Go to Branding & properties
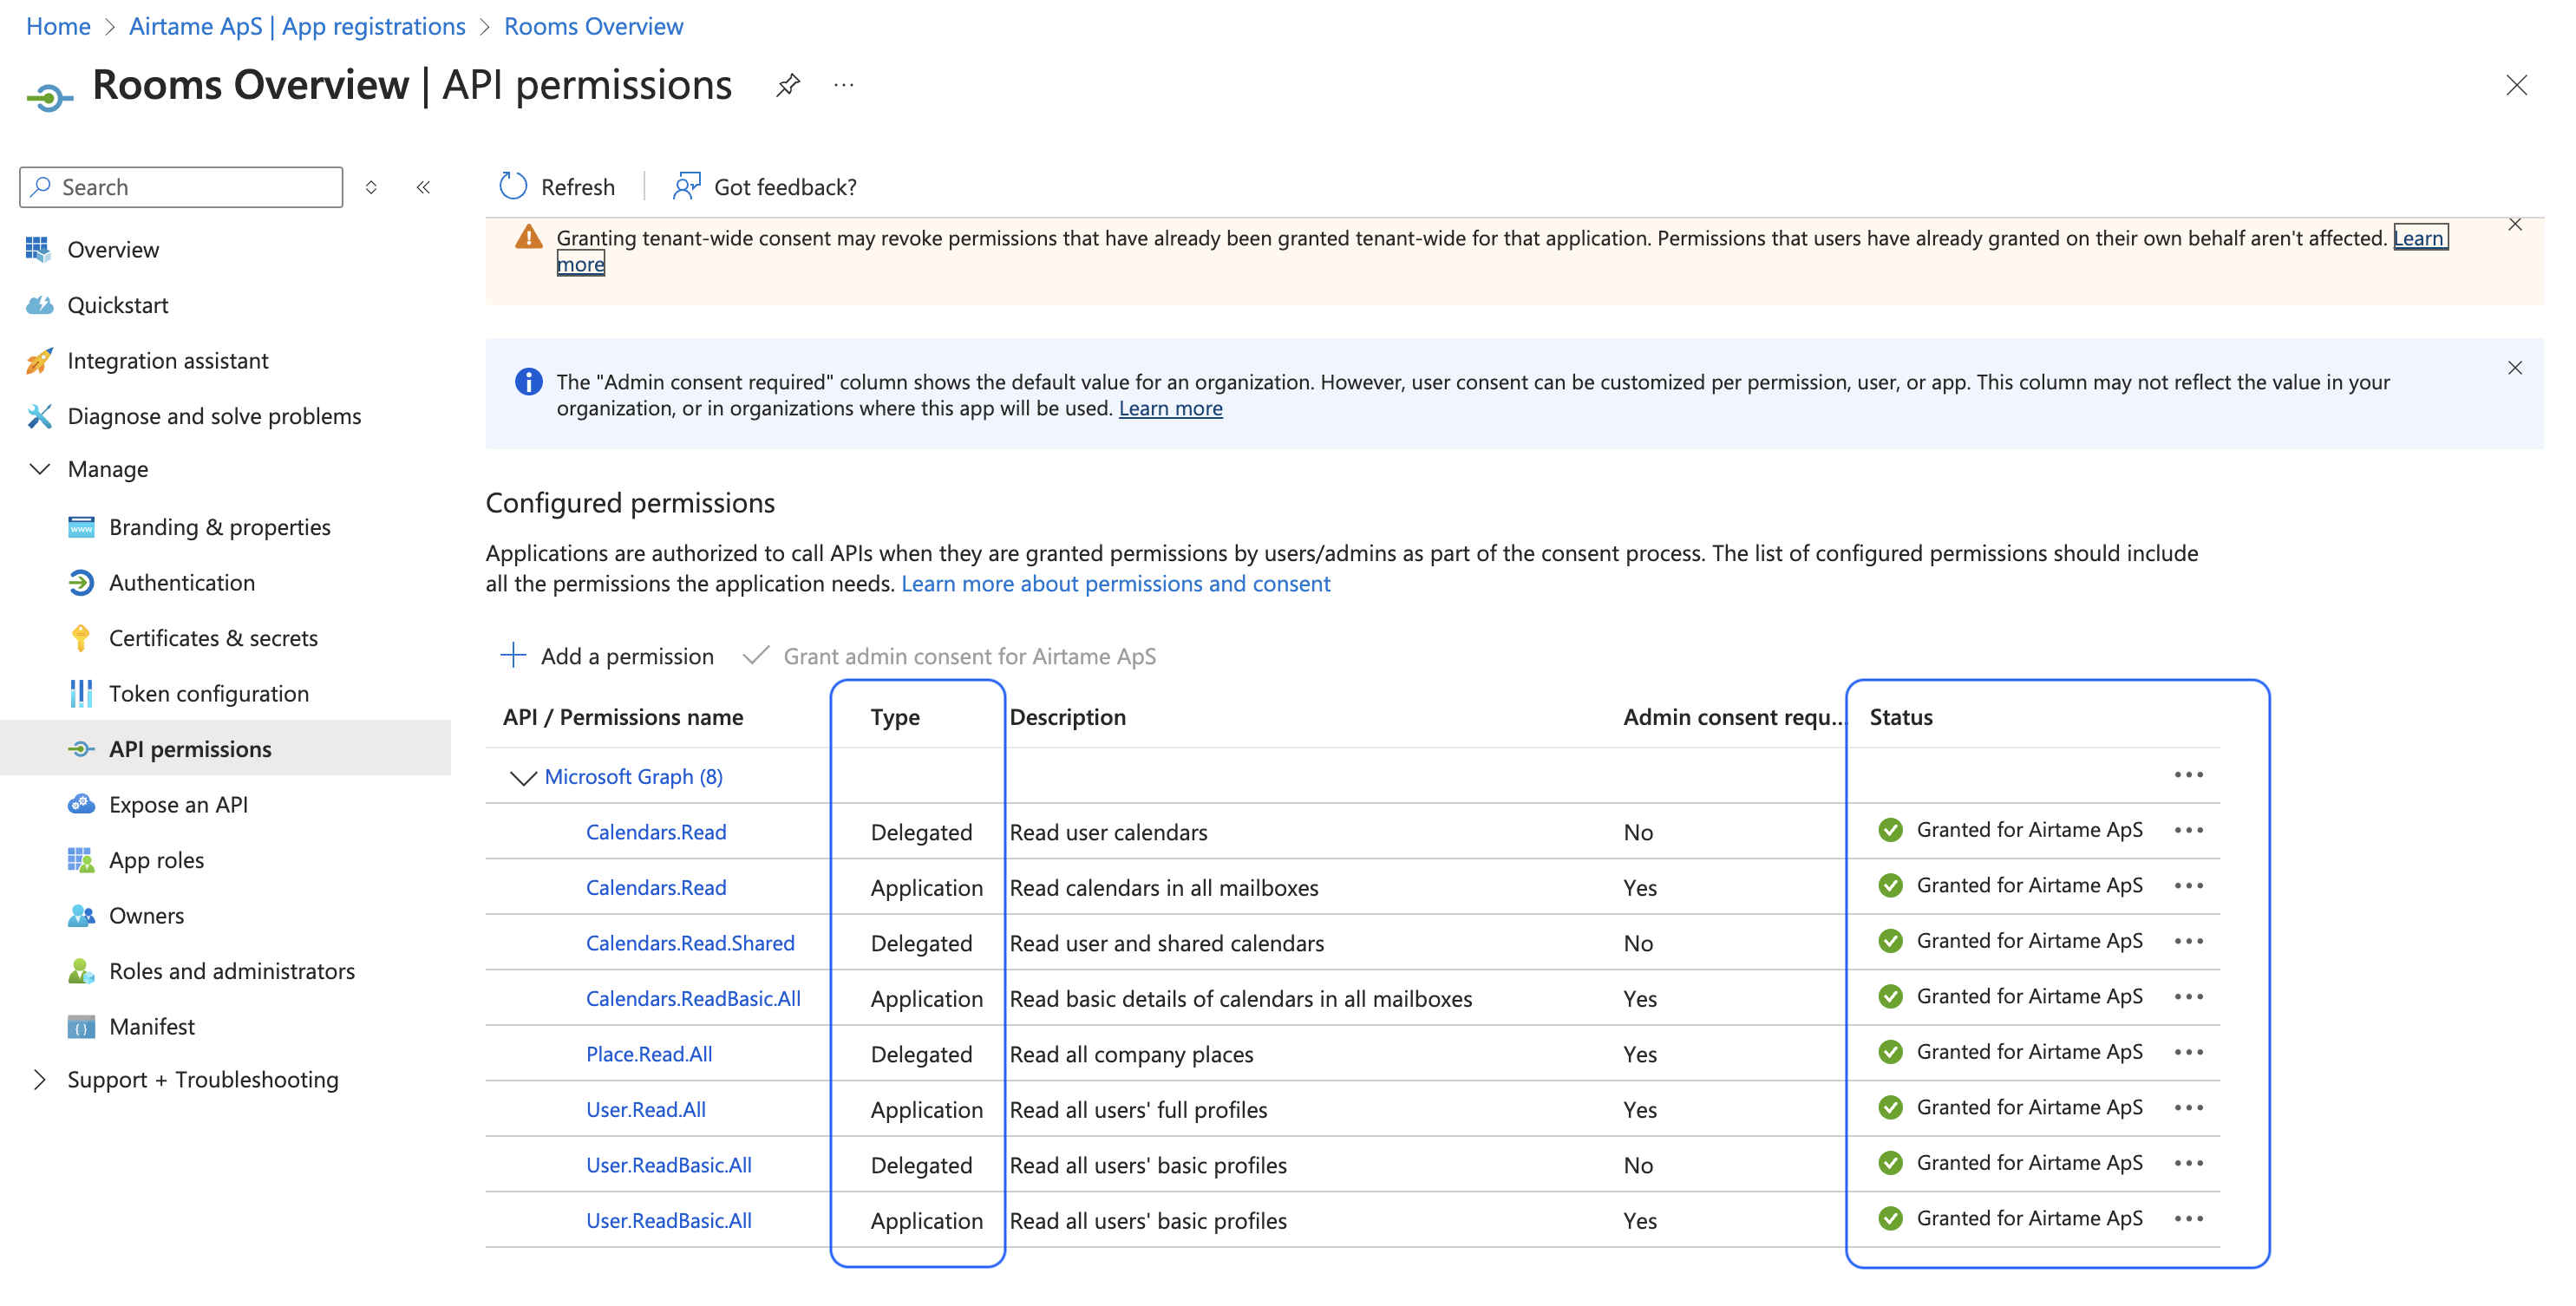2576x1306 pixels. 219,527
